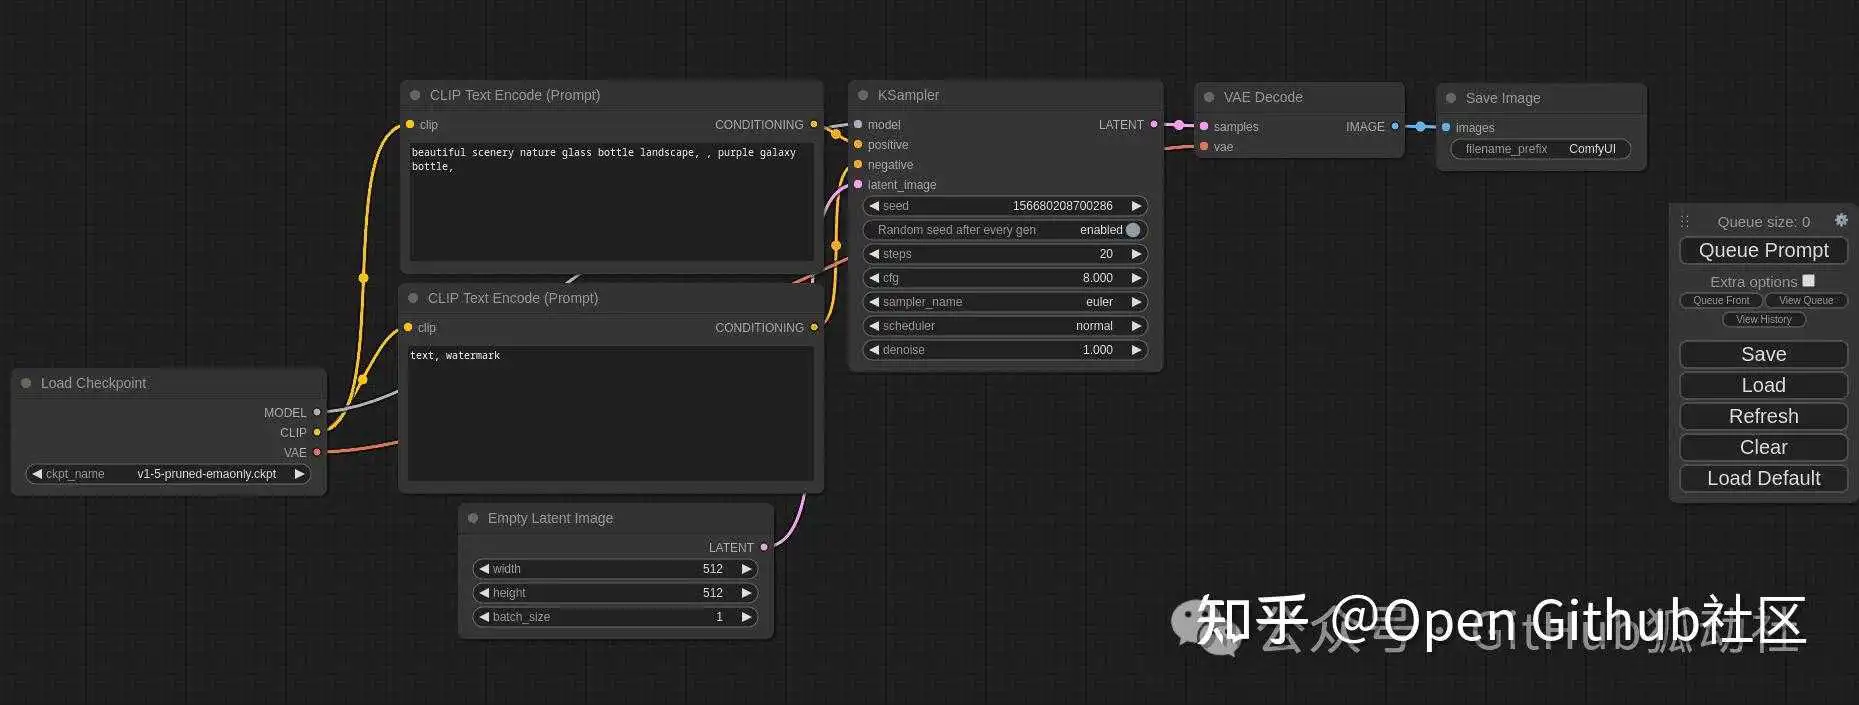Click the CLIP output socket on Load Checkpoint
This screenshot has height=705, width=1859.
pos(317,432)
